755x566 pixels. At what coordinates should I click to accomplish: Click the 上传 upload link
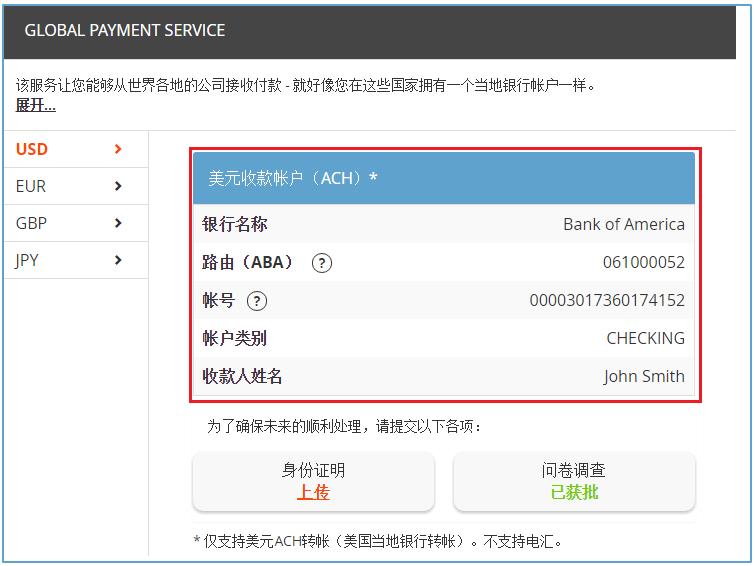click(313, 492)
